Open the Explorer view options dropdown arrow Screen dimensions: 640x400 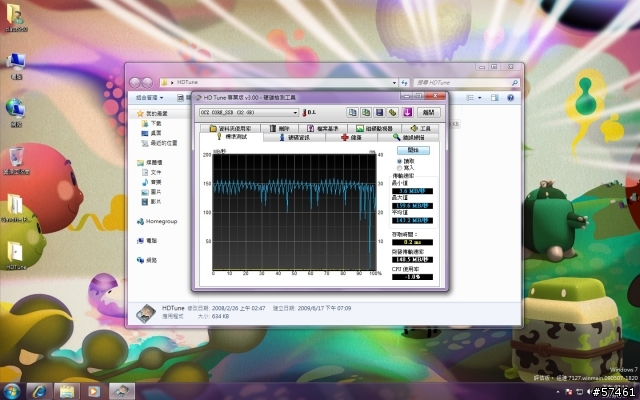(480, 98)
